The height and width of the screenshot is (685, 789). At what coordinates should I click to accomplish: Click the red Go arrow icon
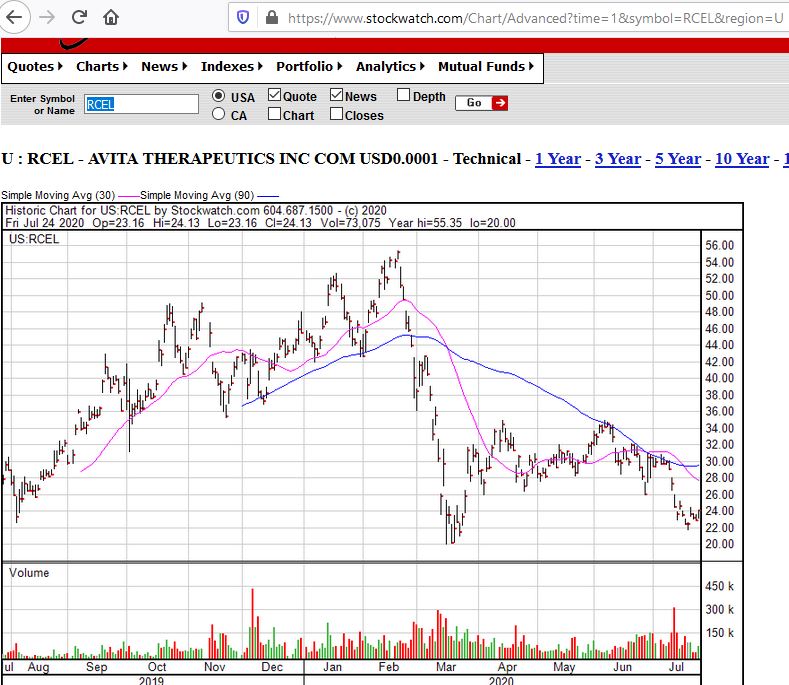coord(499,103)
